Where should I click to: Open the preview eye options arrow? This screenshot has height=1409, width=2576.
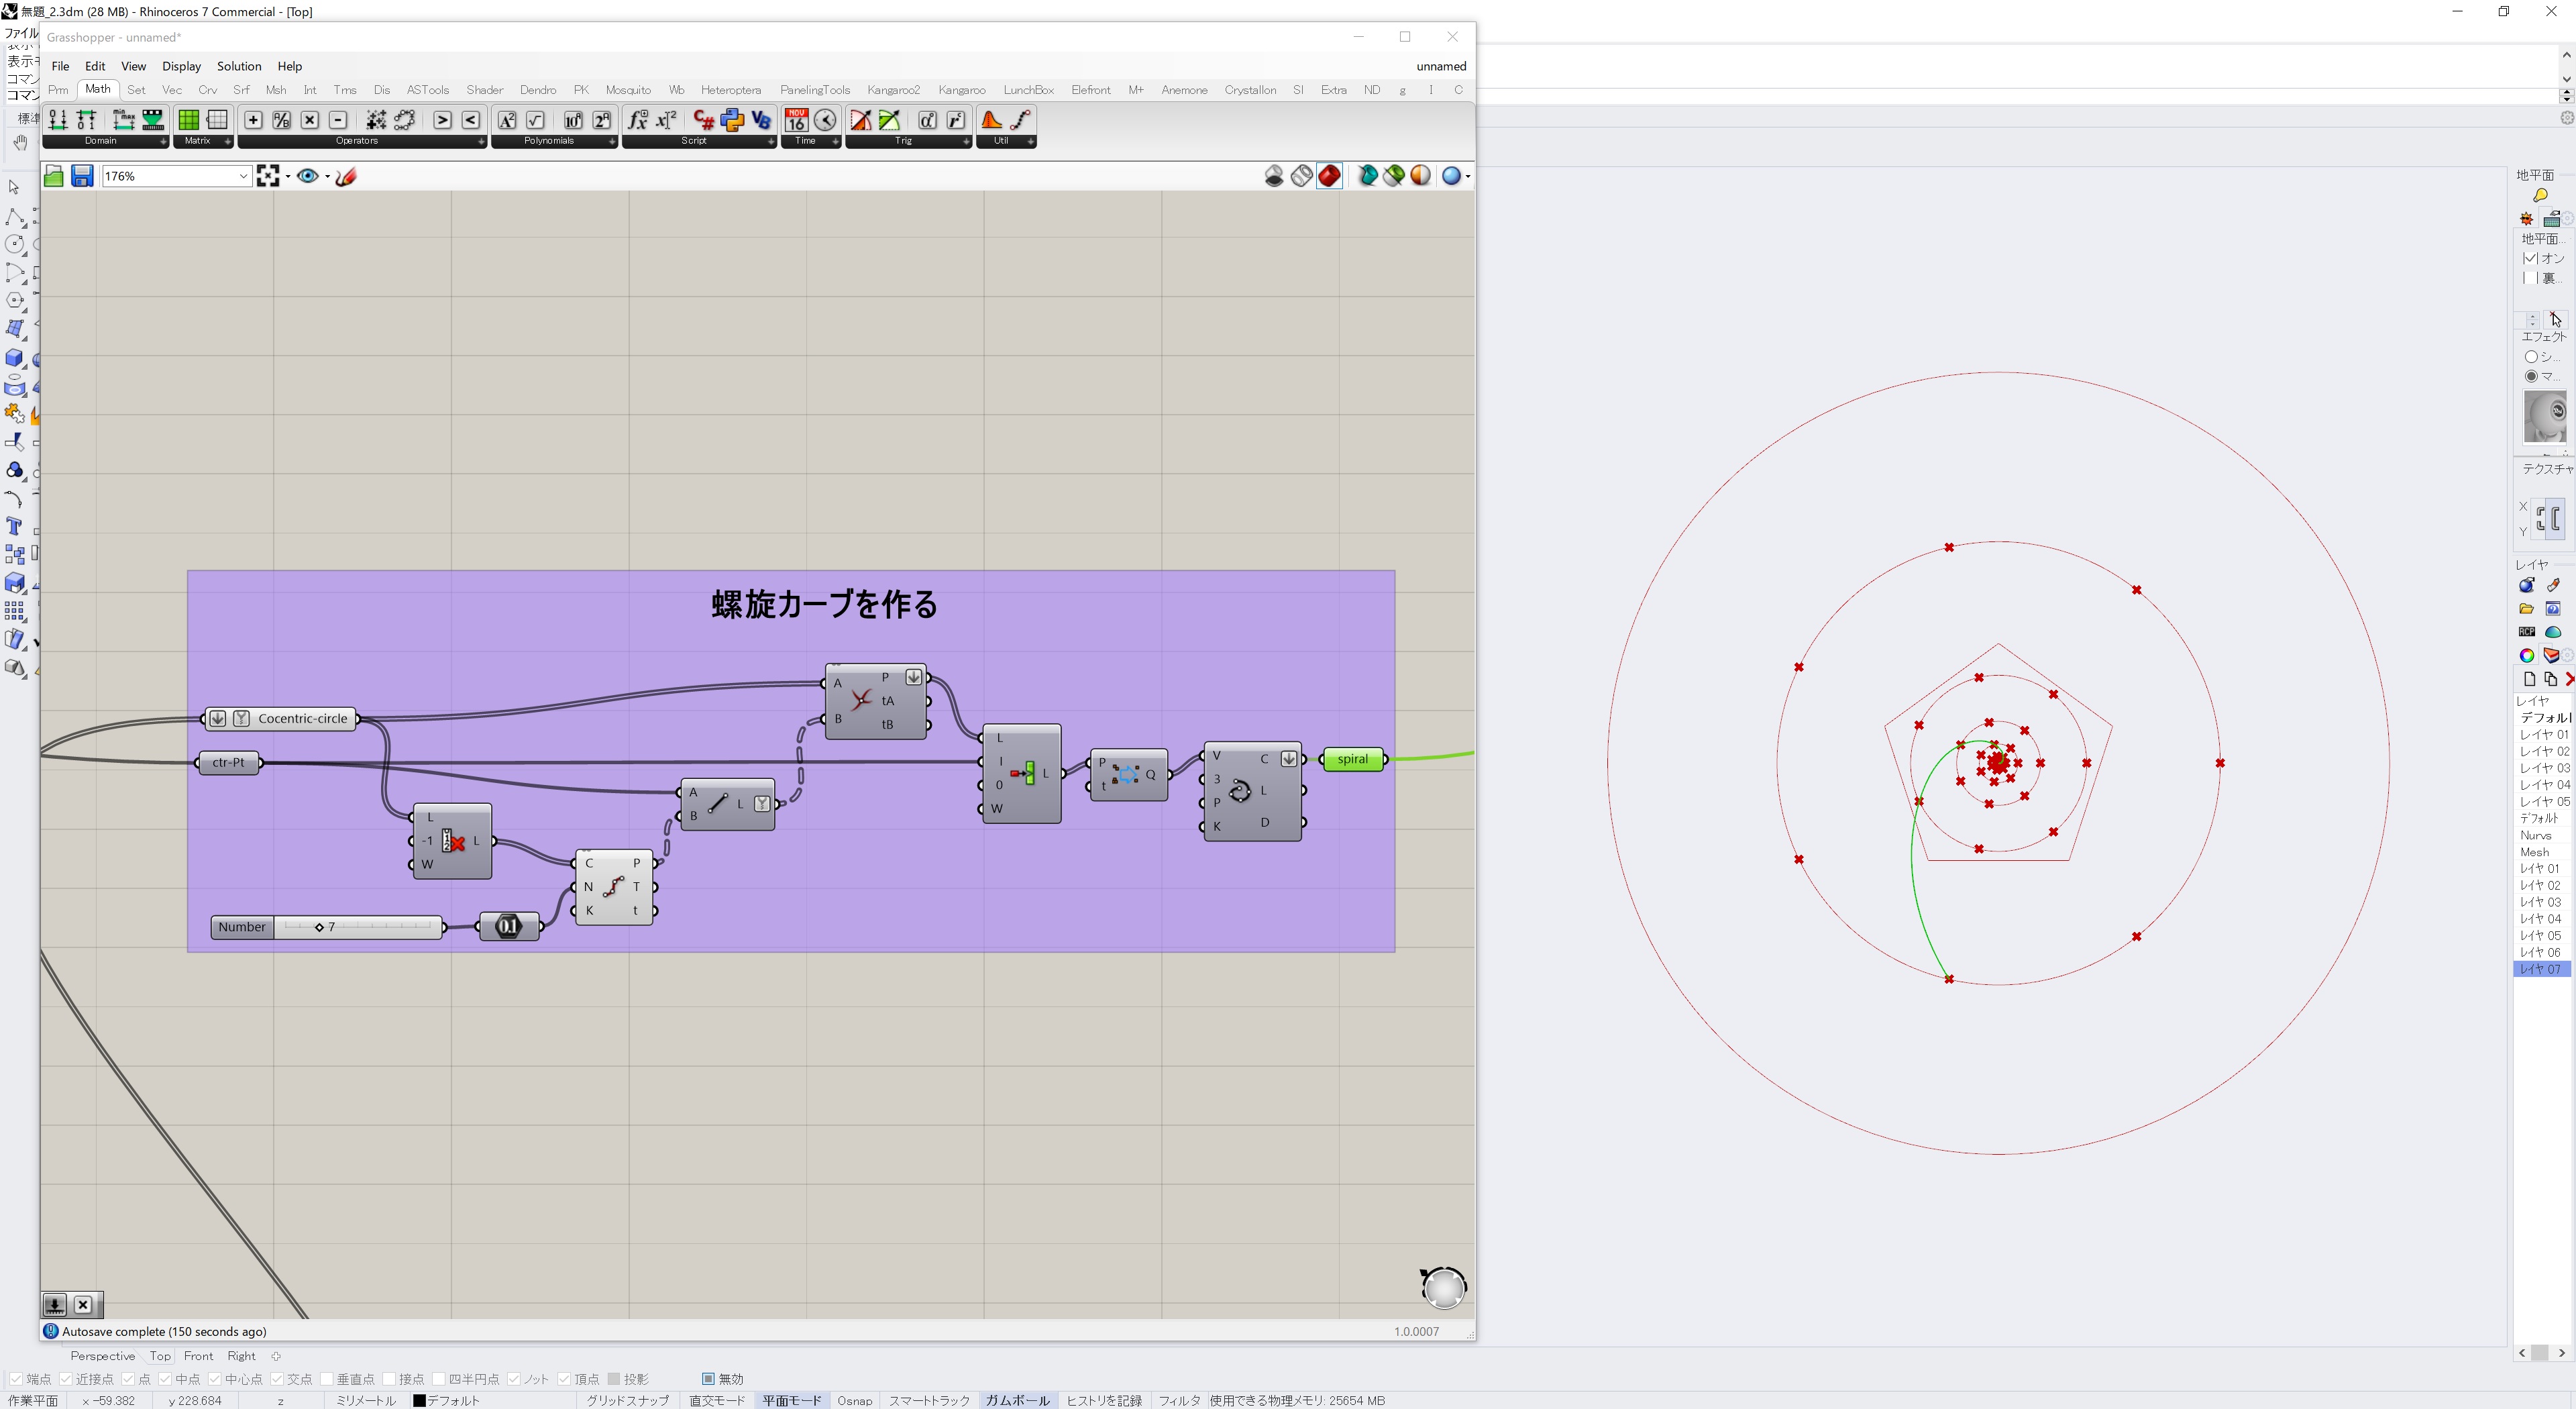click(x=327, y=176)
